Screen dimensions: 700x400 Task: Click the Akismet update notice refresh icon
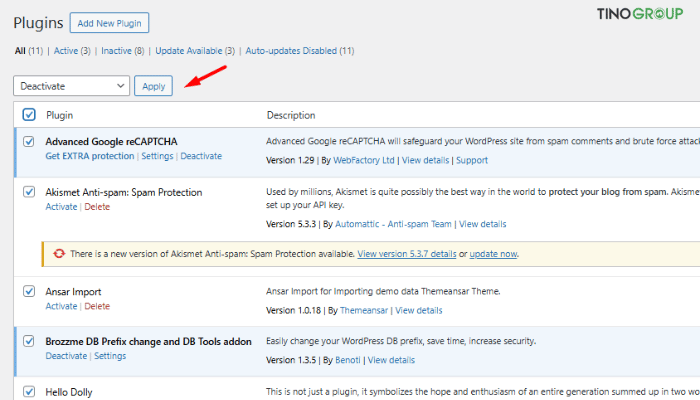pyautogui.click(x=59, y=254)
